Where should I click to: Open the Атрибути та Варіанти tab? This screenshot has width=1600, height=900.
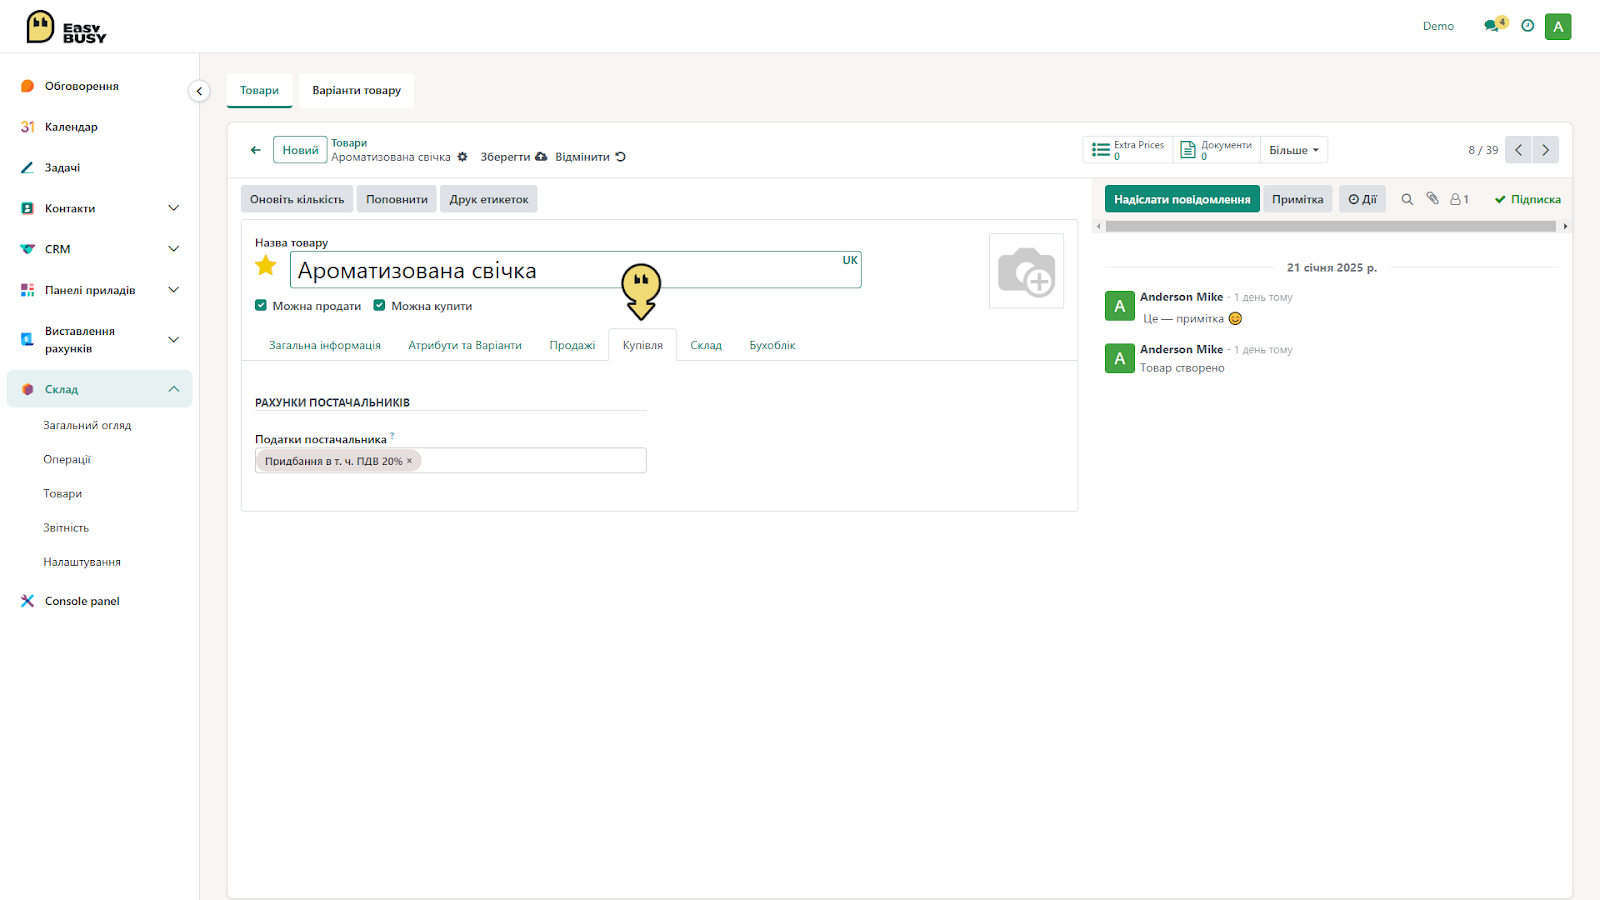click(465, 345)
